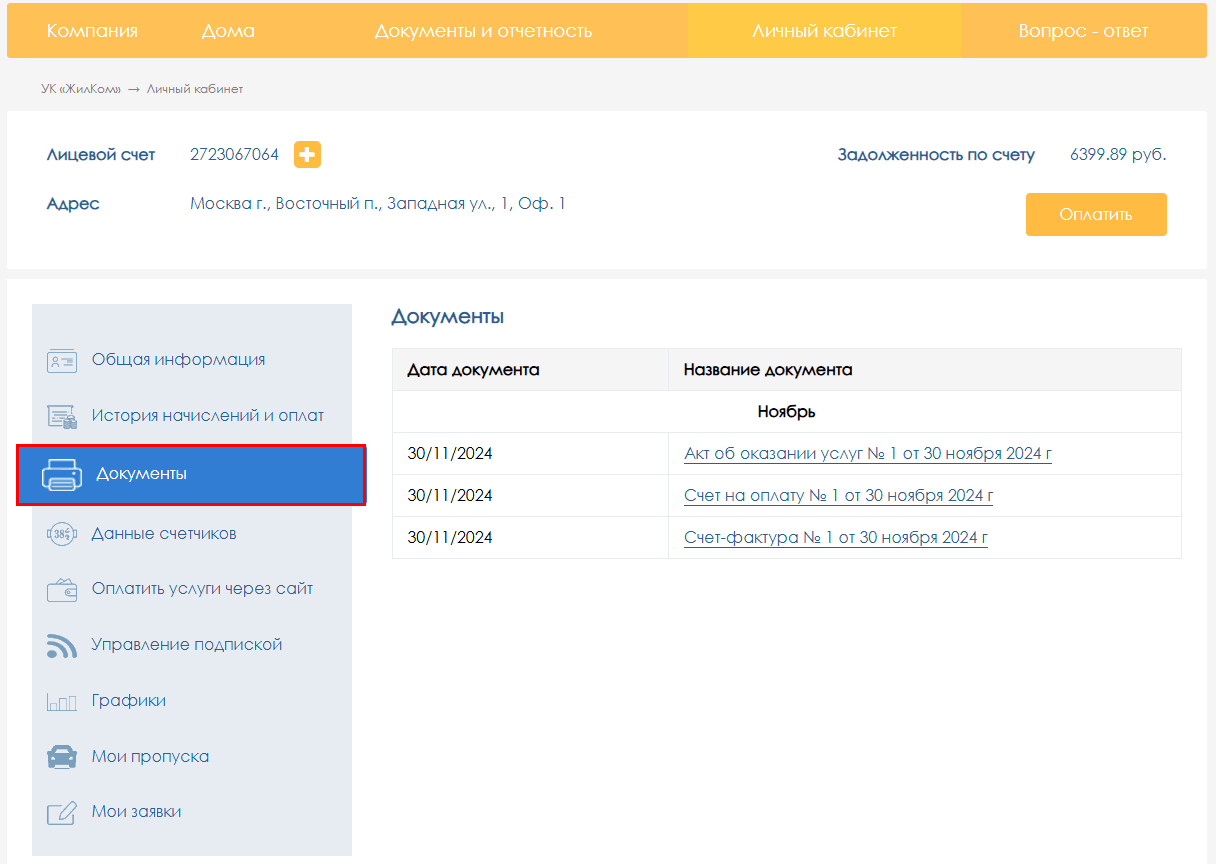Click the Адрес label

pos(73,204)
